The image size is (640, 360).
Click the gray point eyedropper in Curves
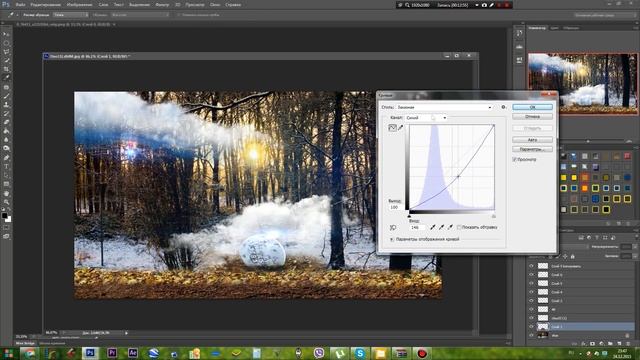click(x=441, y=227)
